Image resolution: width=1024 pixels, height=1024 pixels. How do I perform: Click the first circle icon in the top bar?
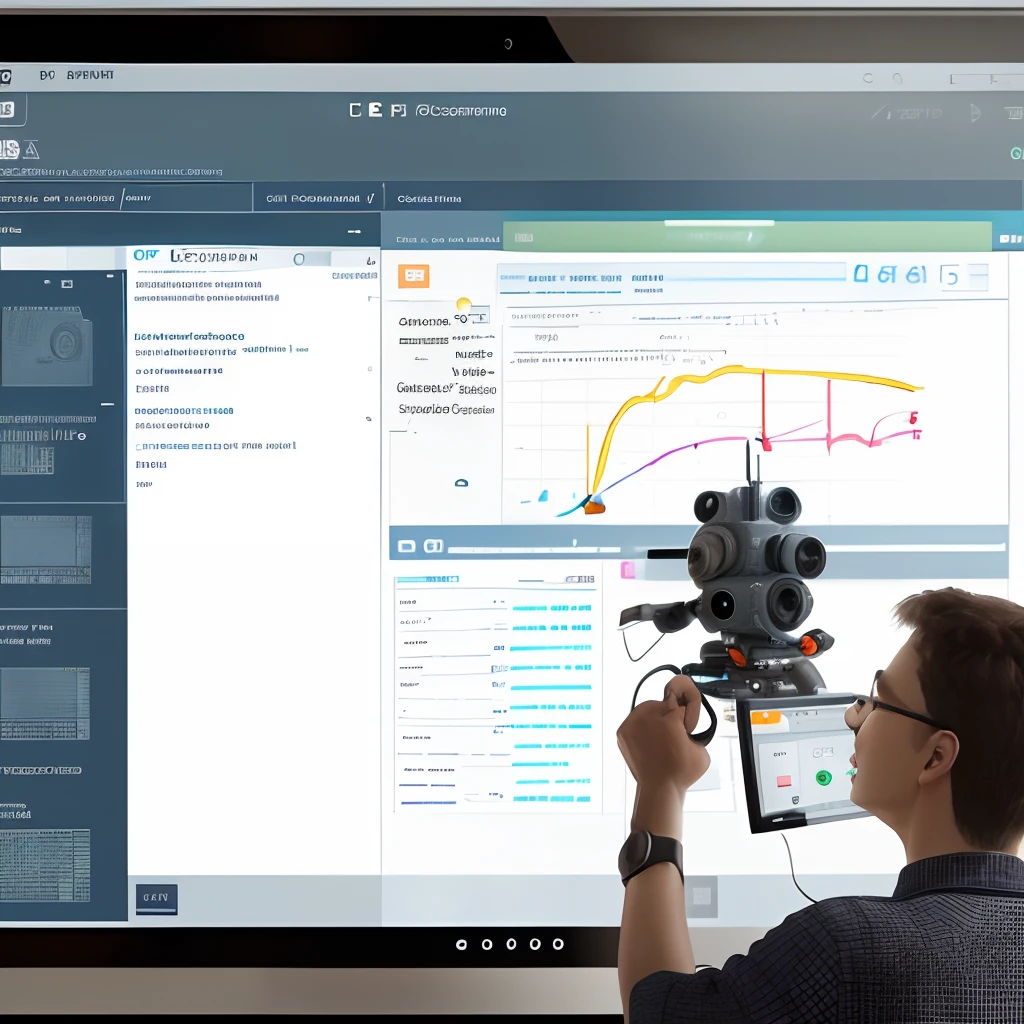click(868, 78)
